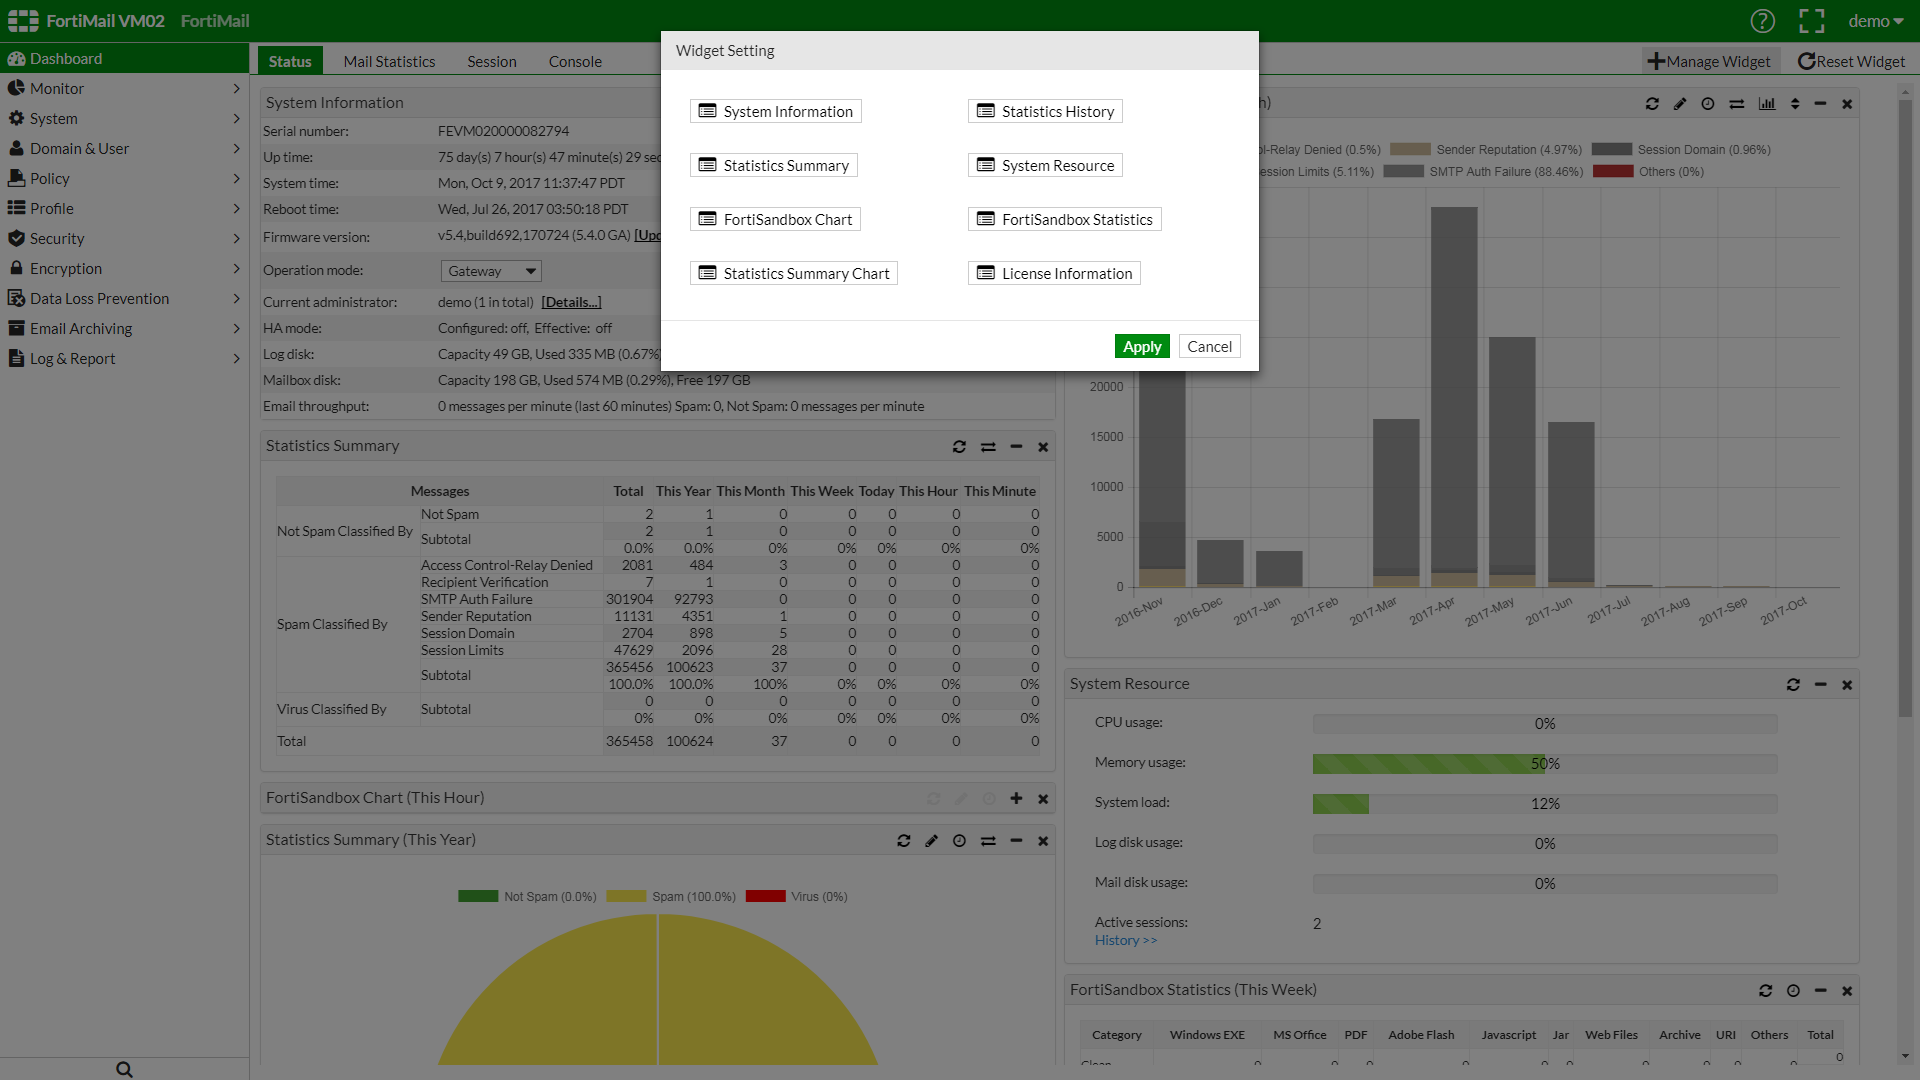Click the pencil edit icon on Statistics History widget
1920x1080 pixels.
1680,104
